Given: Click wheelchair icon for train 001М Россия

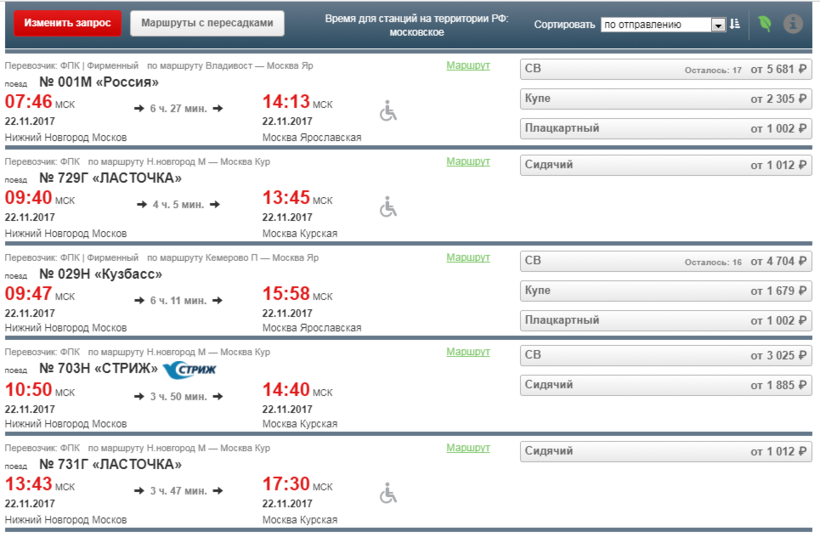Looking at the screenshot, I should 388,111.
